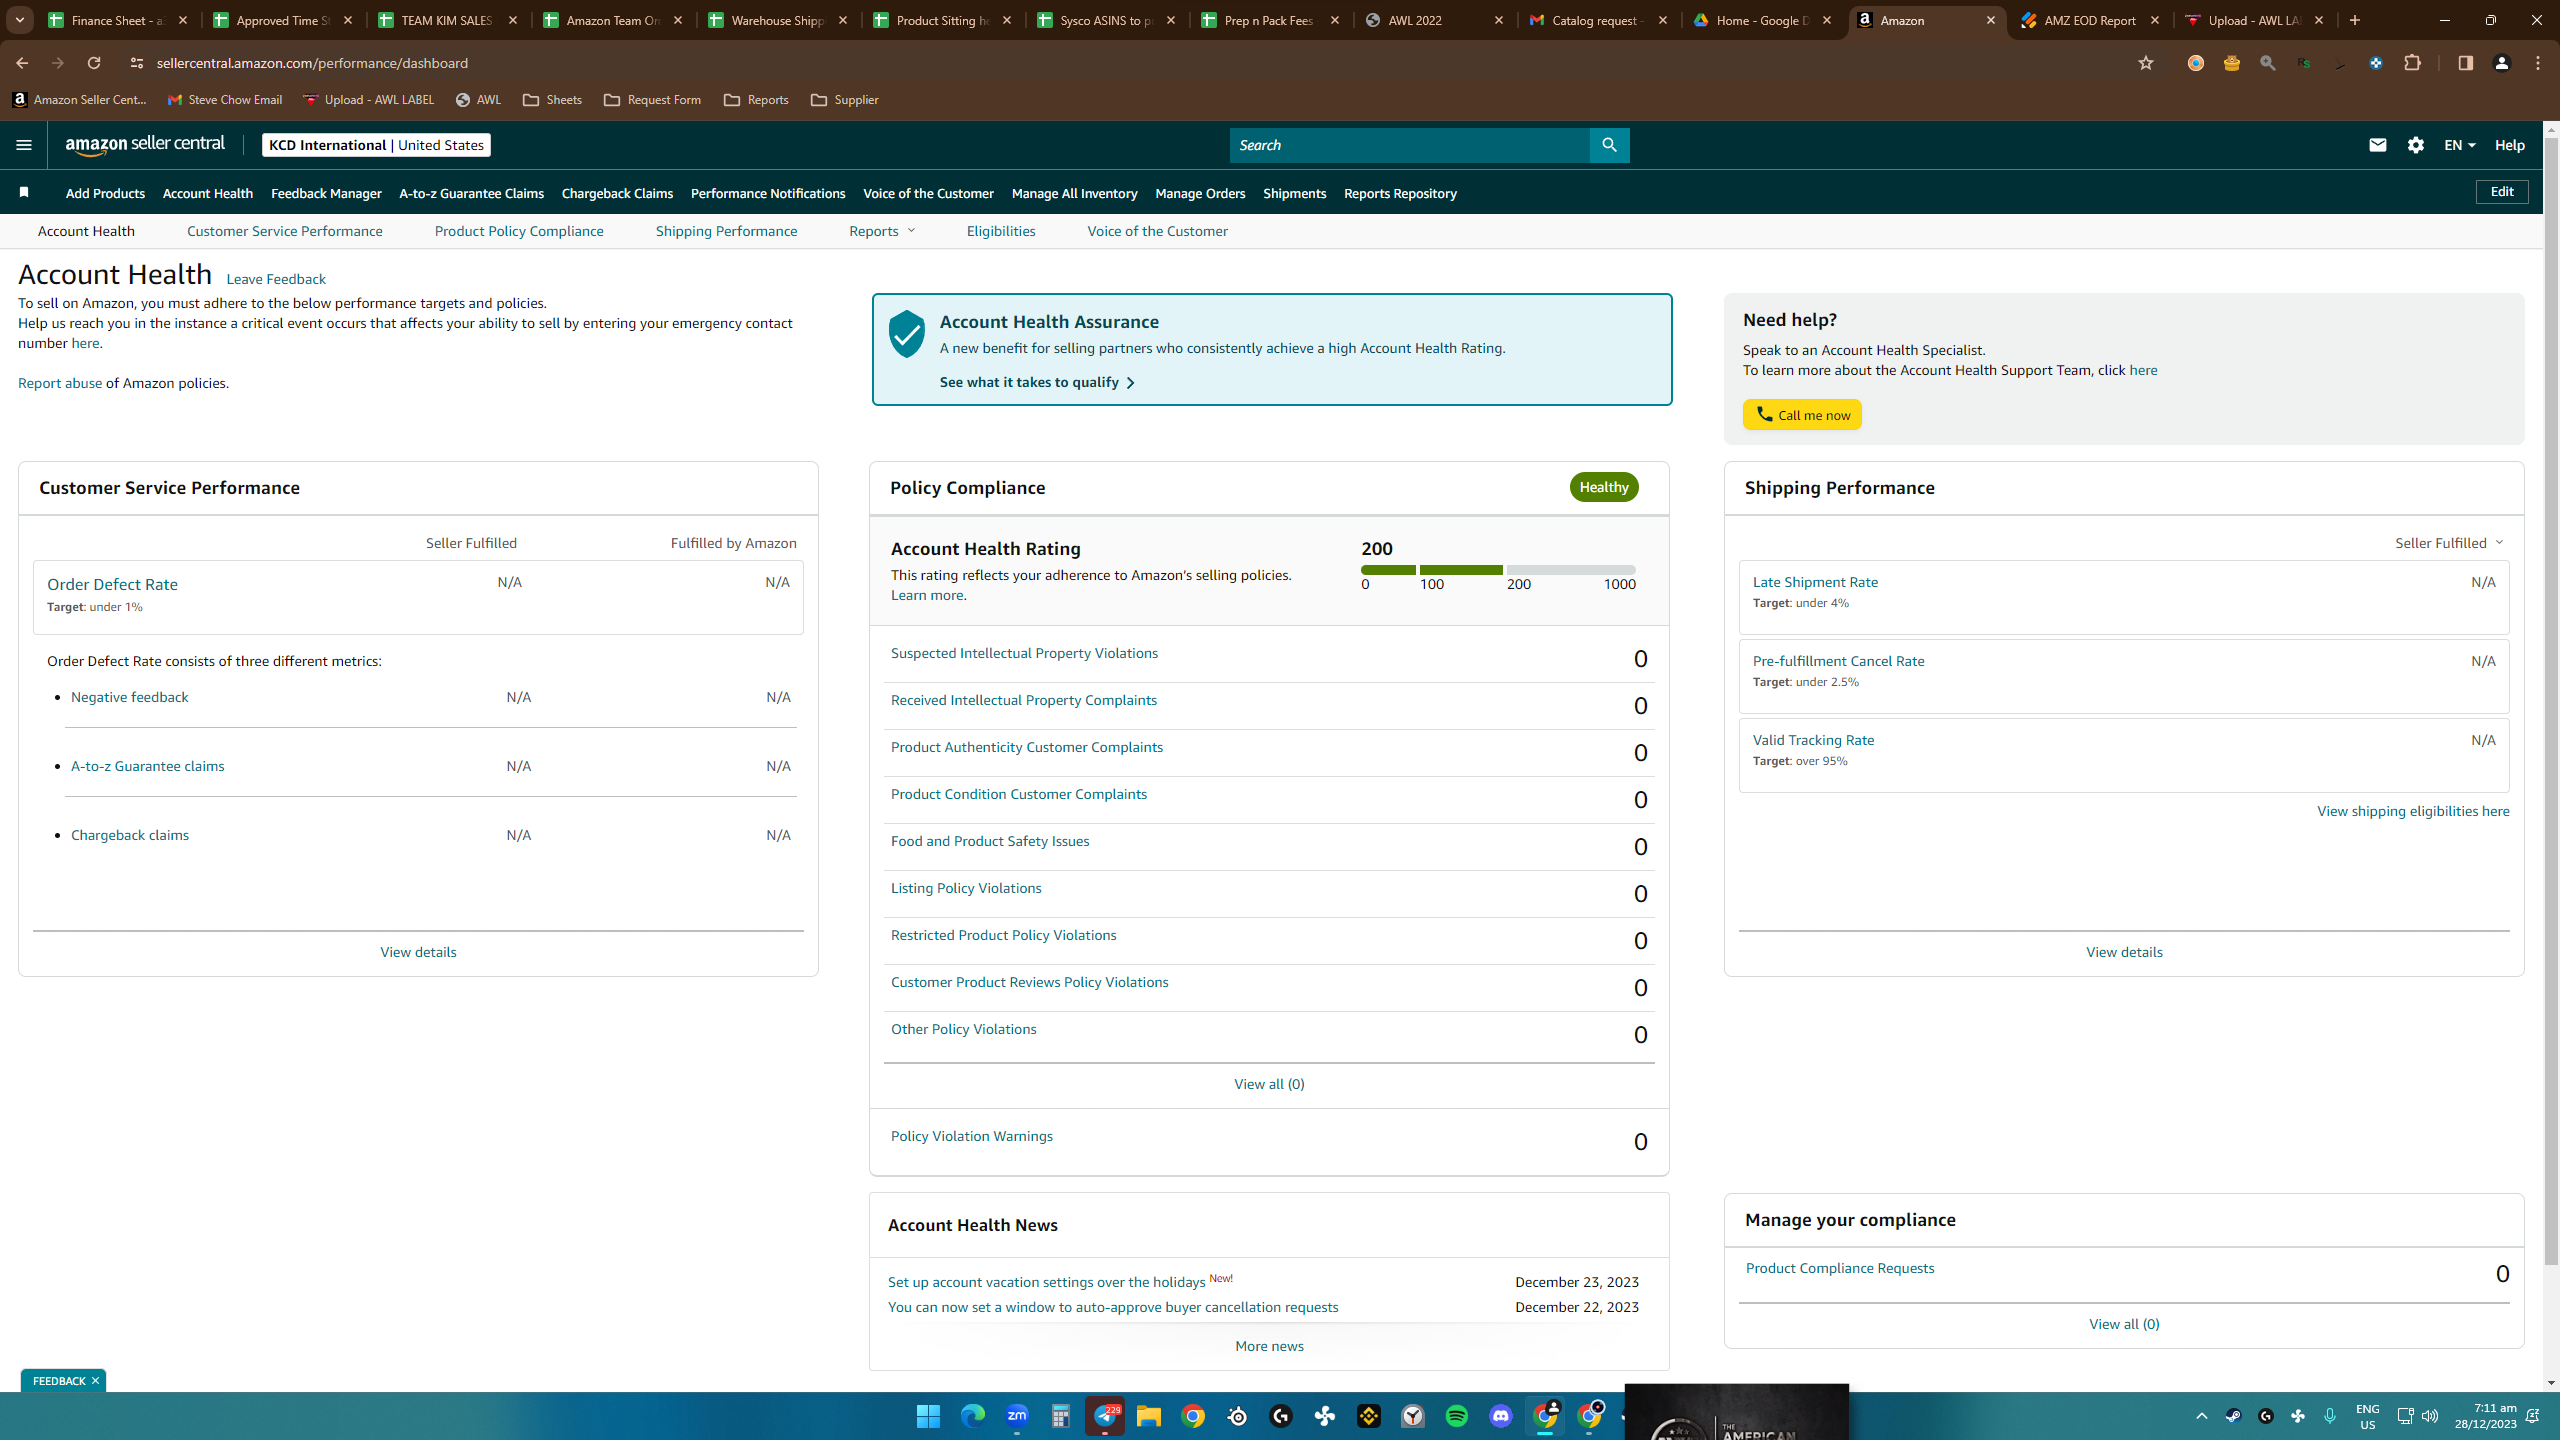Open Product Compliance Requests link
2560x1440 pixels.
(x=1840, y=1268)
